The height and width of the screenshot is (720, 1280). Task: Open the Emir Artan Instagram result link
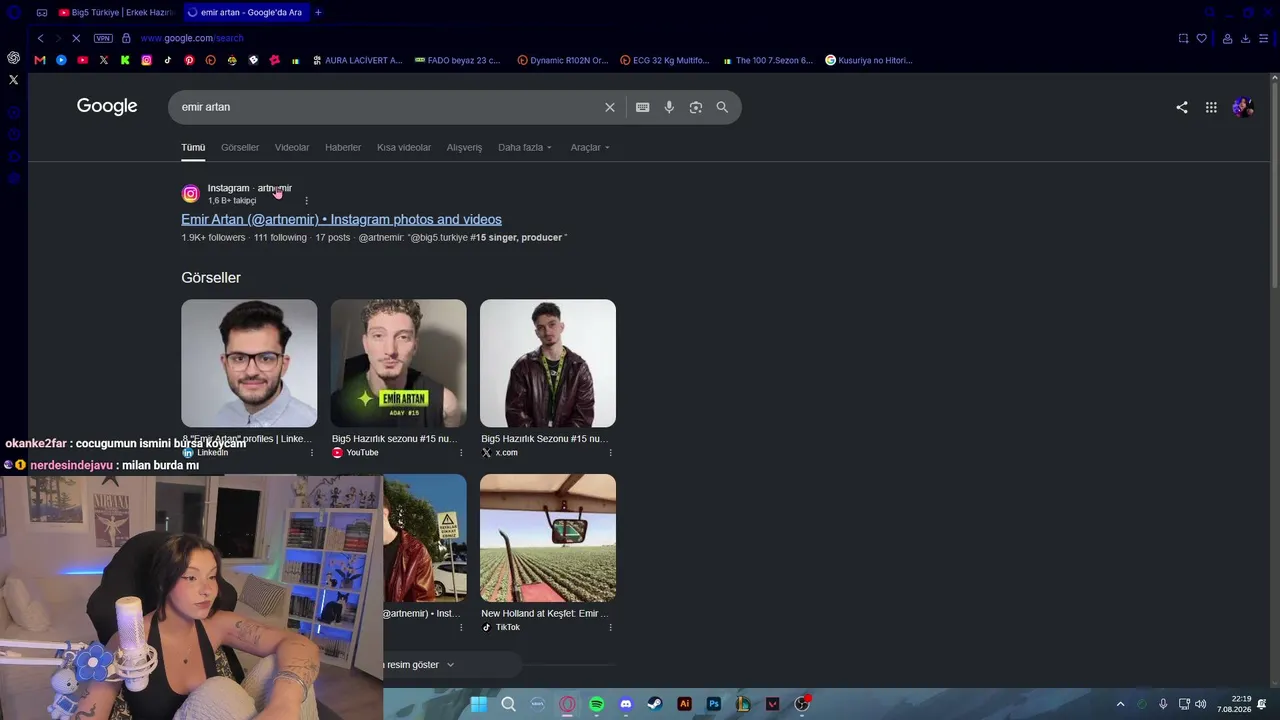tap(341, 219)
